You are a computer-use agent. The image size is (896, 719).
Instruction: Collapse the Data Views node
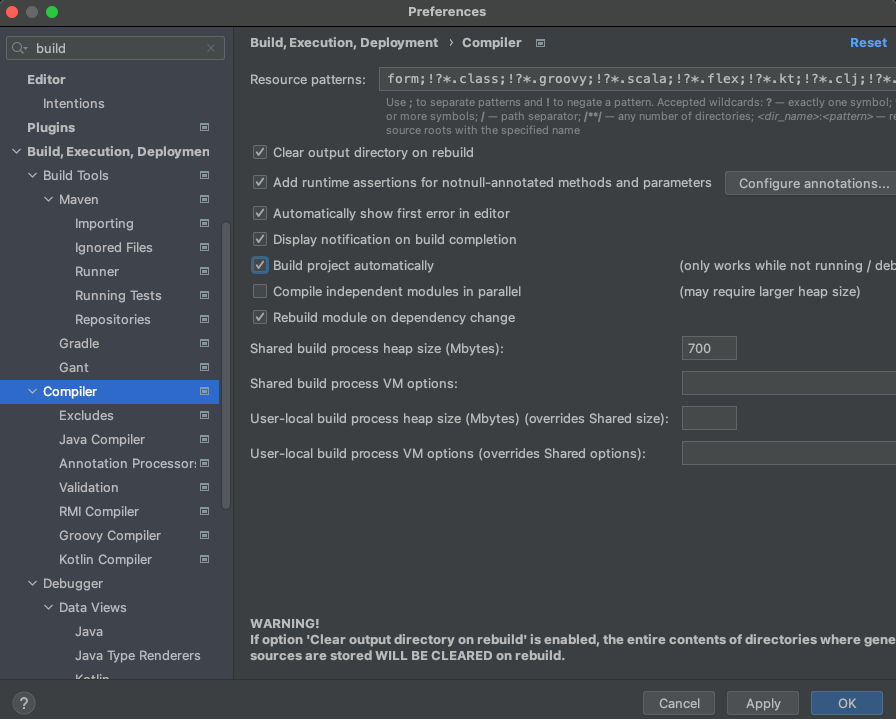click(46, 607)
